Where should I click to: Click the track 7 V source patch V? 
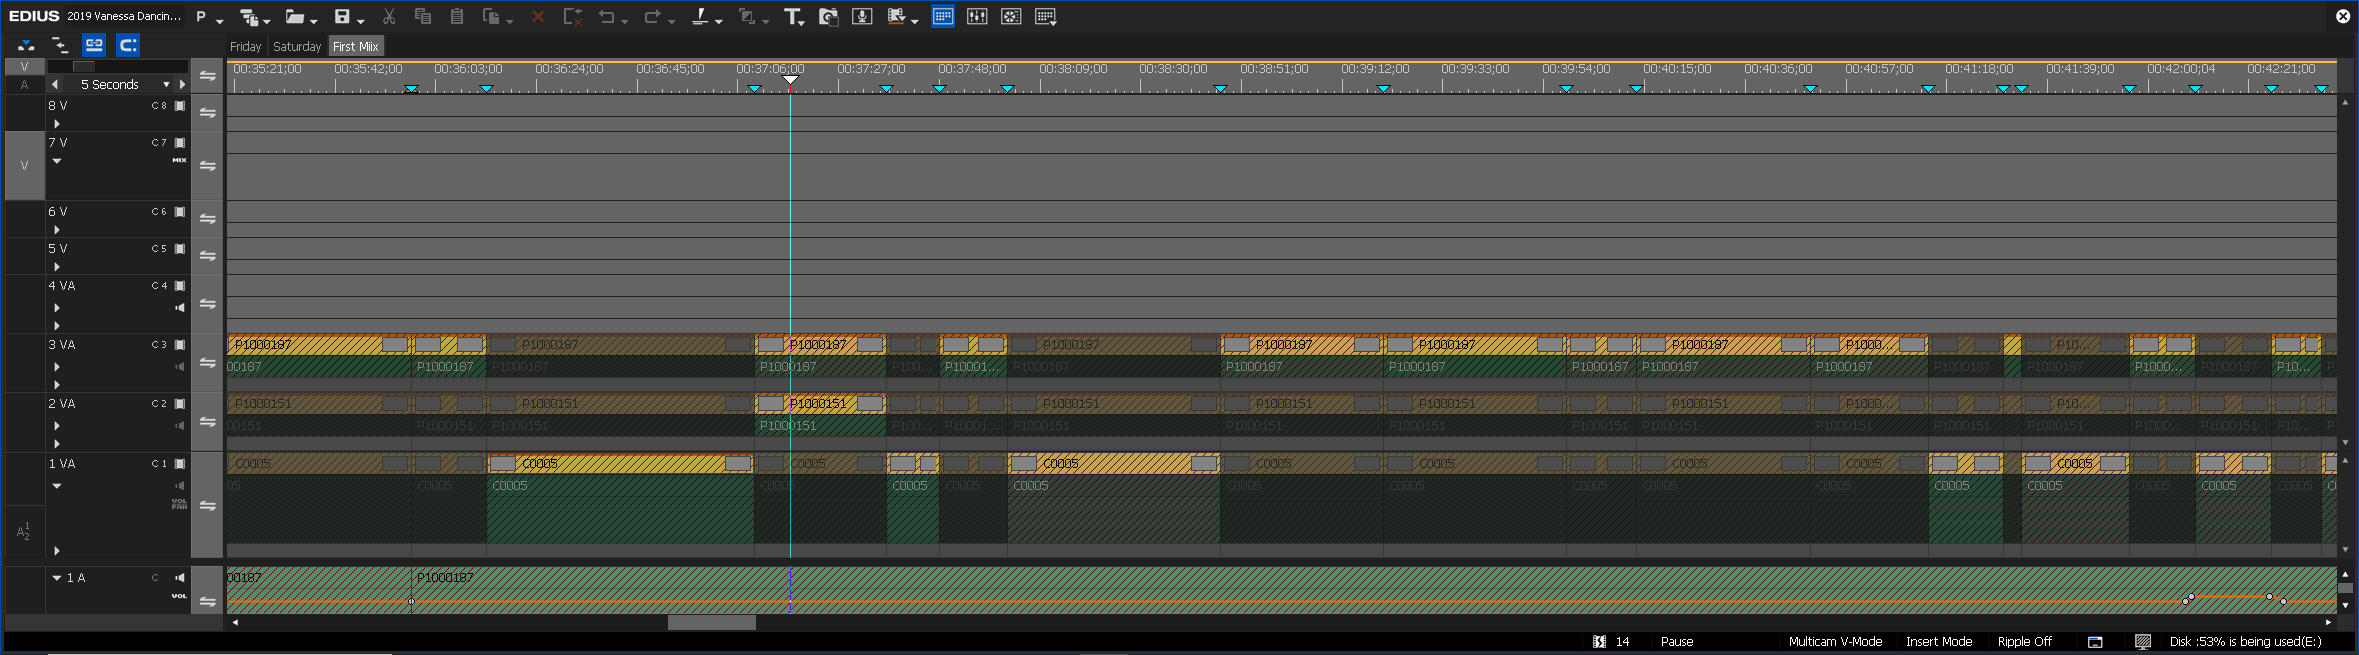(24, 166)
